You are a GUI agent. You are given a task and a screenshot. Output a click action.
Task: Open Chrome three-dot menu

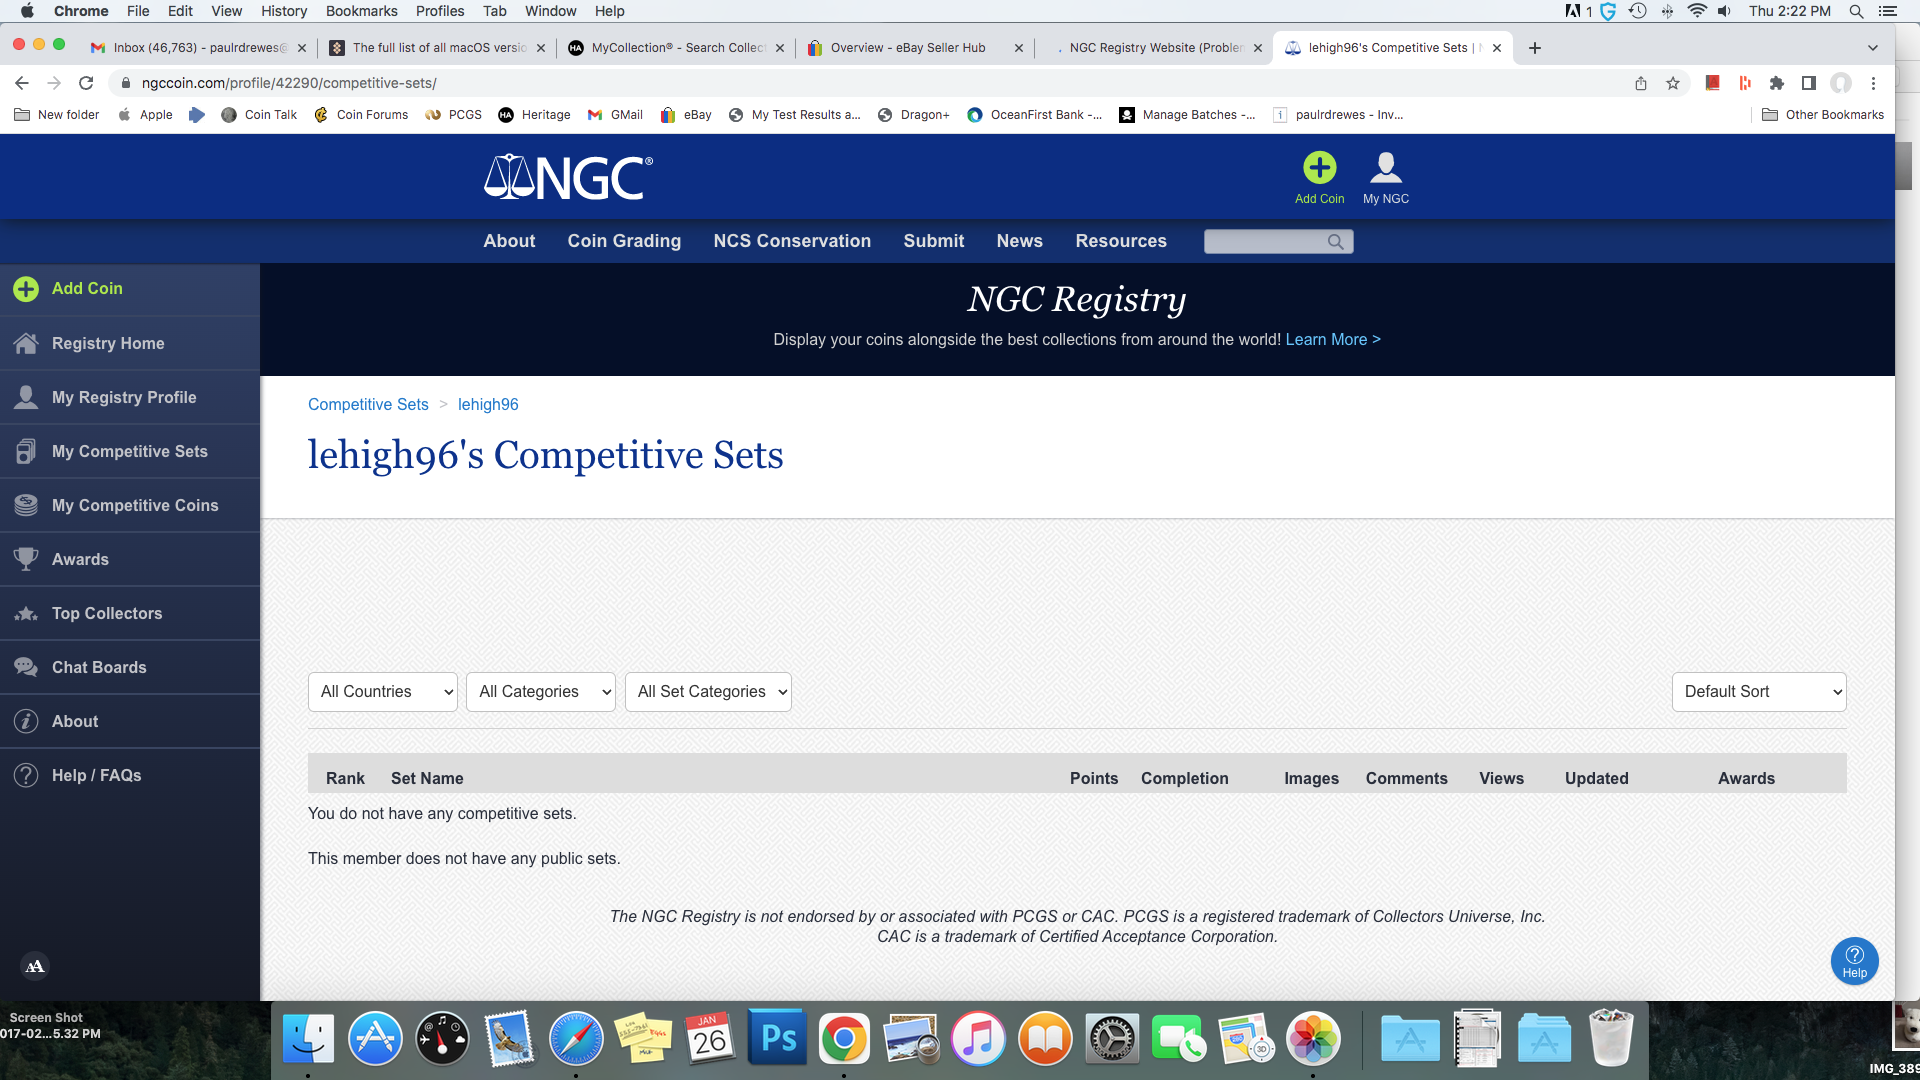pos(1874,83)
